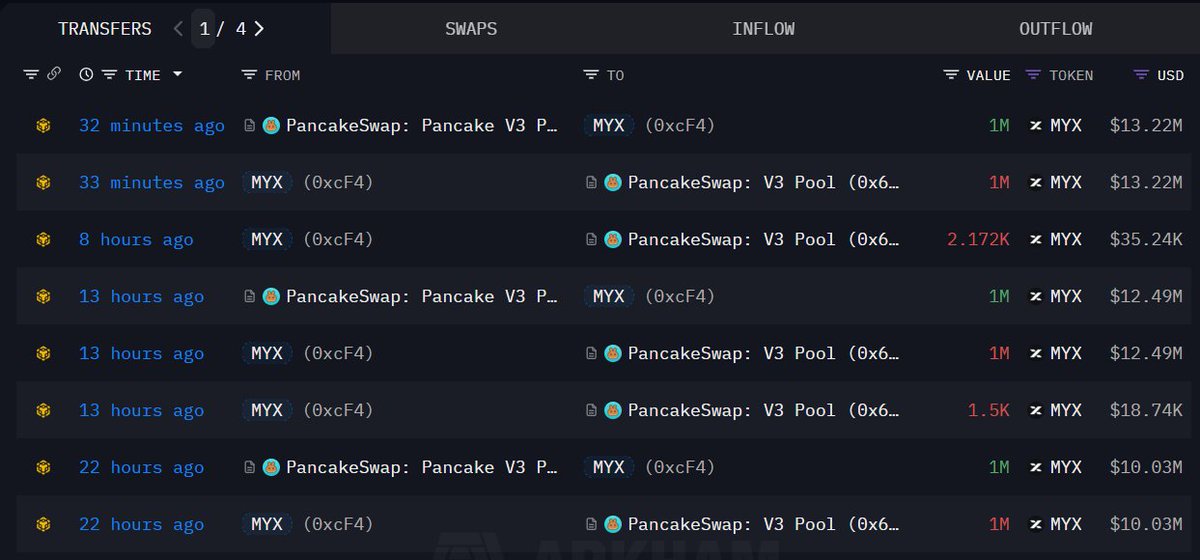Go to next transfers page arrow
The height and width of the screenshot is (560, 1200).
(x=259, y=29)
